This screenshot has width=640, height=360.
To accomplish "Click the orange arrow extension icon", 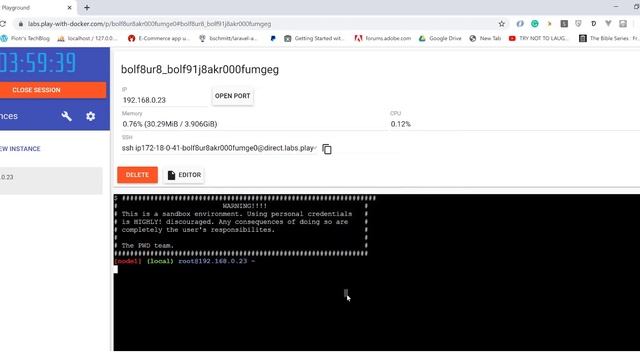I will 549,24.
